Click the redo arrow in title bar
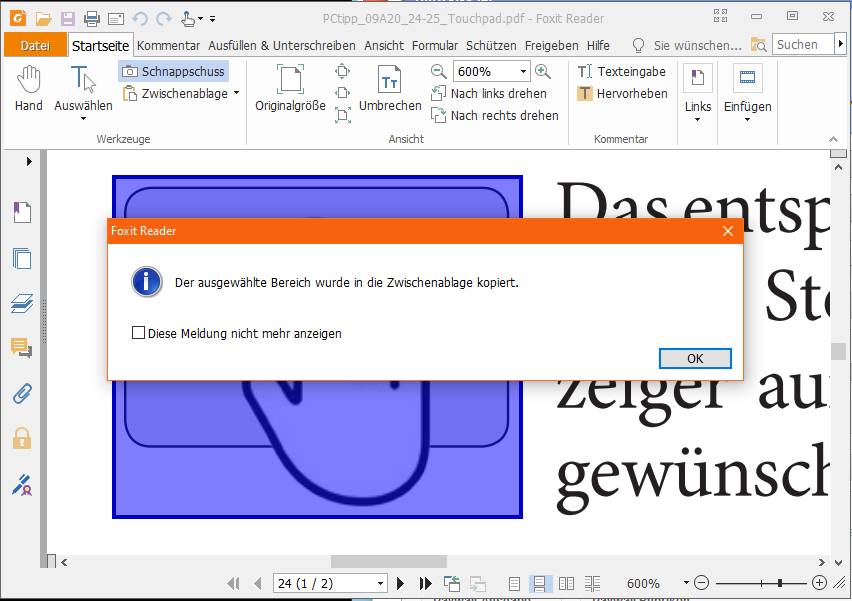Viewport: 852px width, 601px height. 164,19
